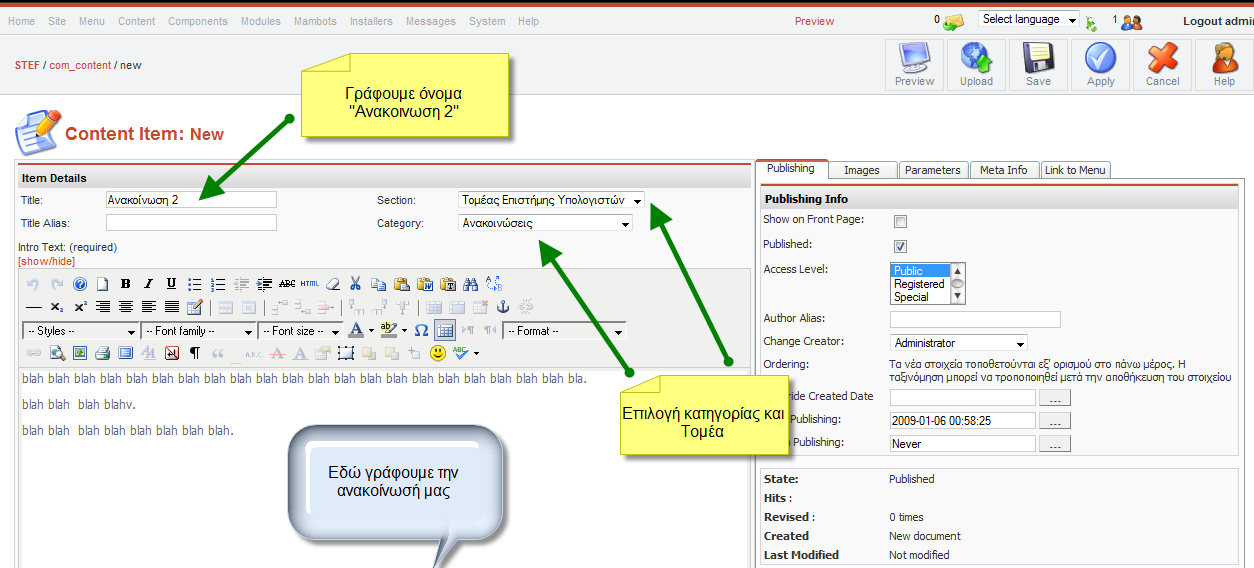
Task: Click the New Document icon in editor
Action: [x=102, y=284]
